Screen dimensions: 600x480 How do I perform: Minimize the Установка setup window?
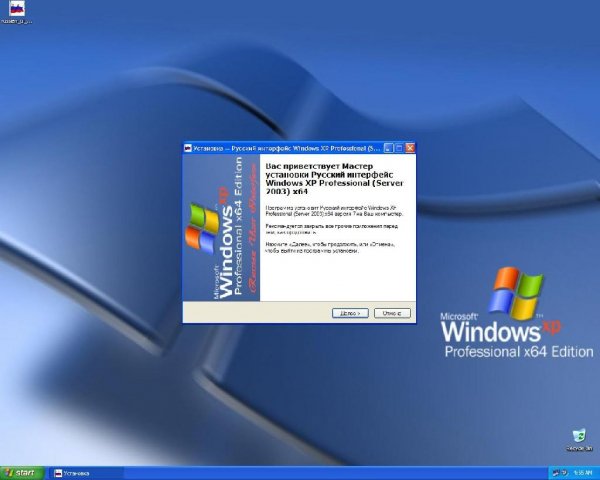click(x=388, y=148)
